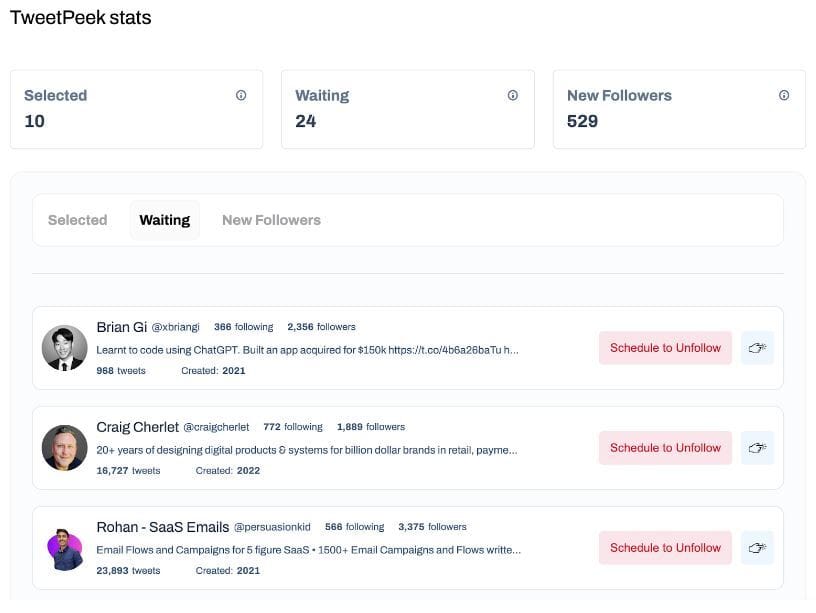Click the info icon on Waiting card
Screen dimensions: 816x613
pyautogui.click(x=513, y=96)
